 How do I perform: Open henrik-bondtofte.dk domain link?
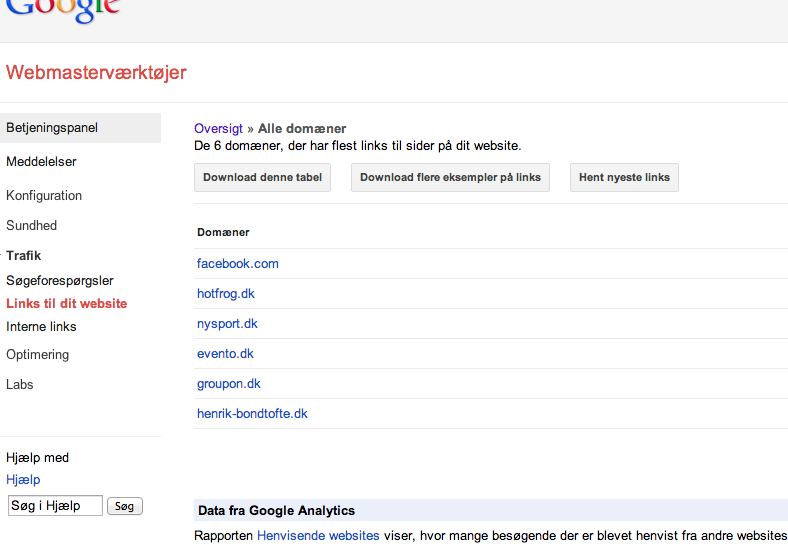tap(252, 414)
